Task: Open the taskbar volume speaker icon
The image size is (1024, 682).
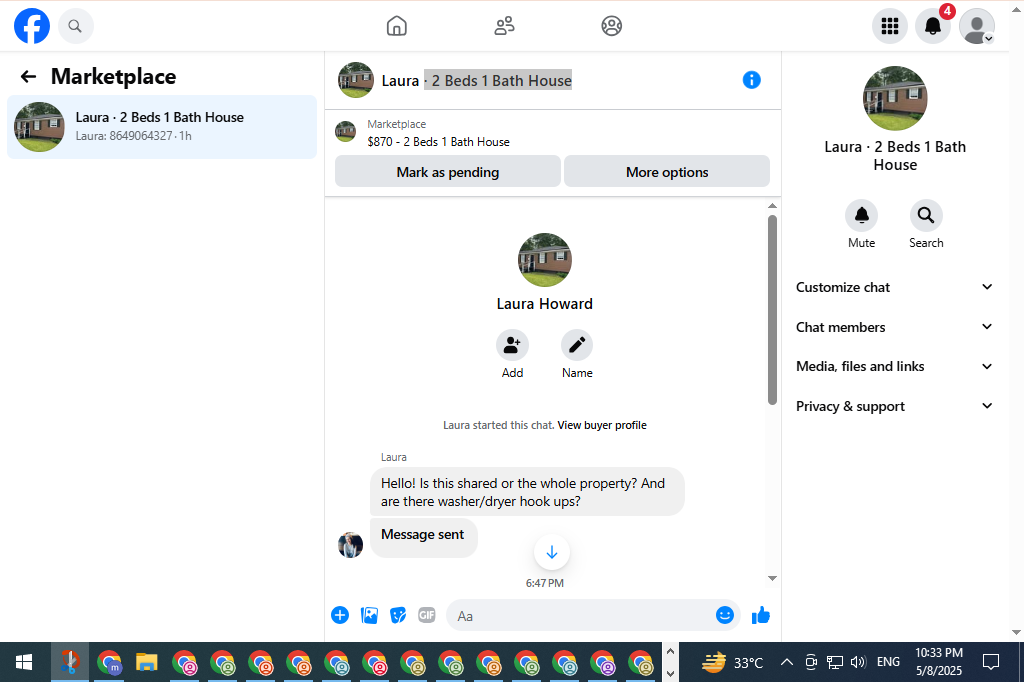Action: 858,662
